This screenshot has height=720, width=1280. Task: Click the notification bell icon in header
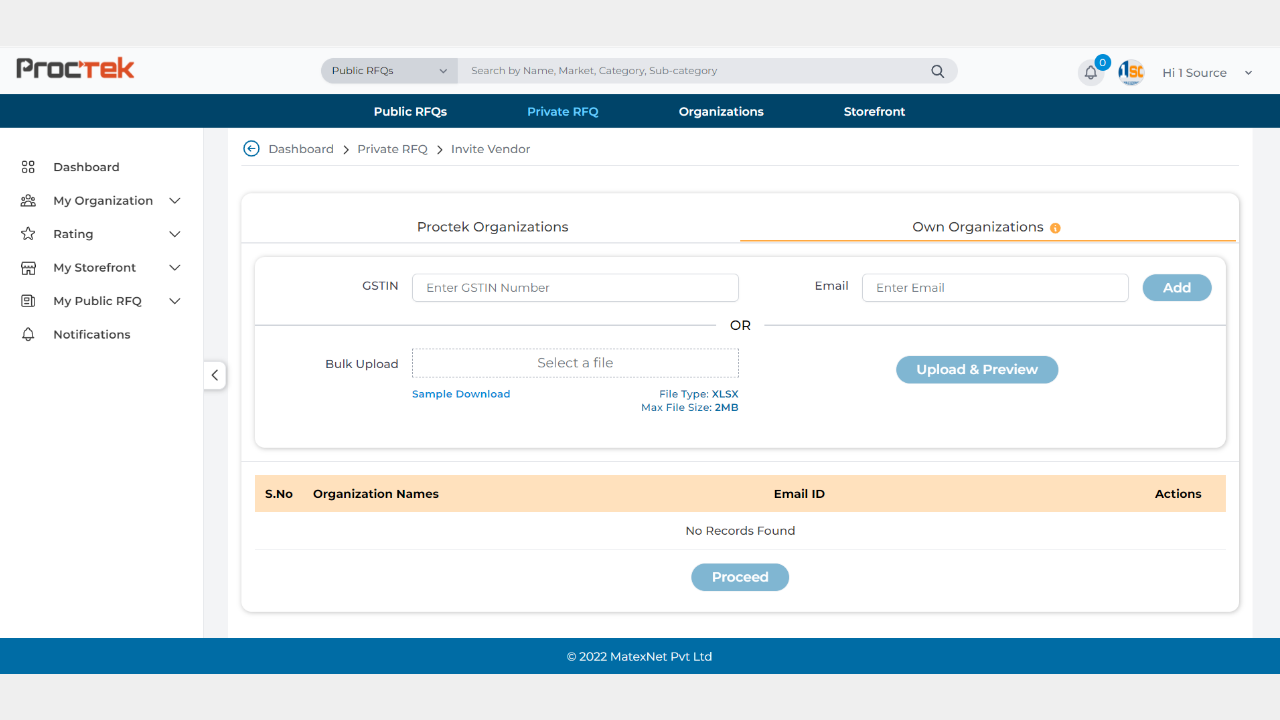tap(1091, 73)
